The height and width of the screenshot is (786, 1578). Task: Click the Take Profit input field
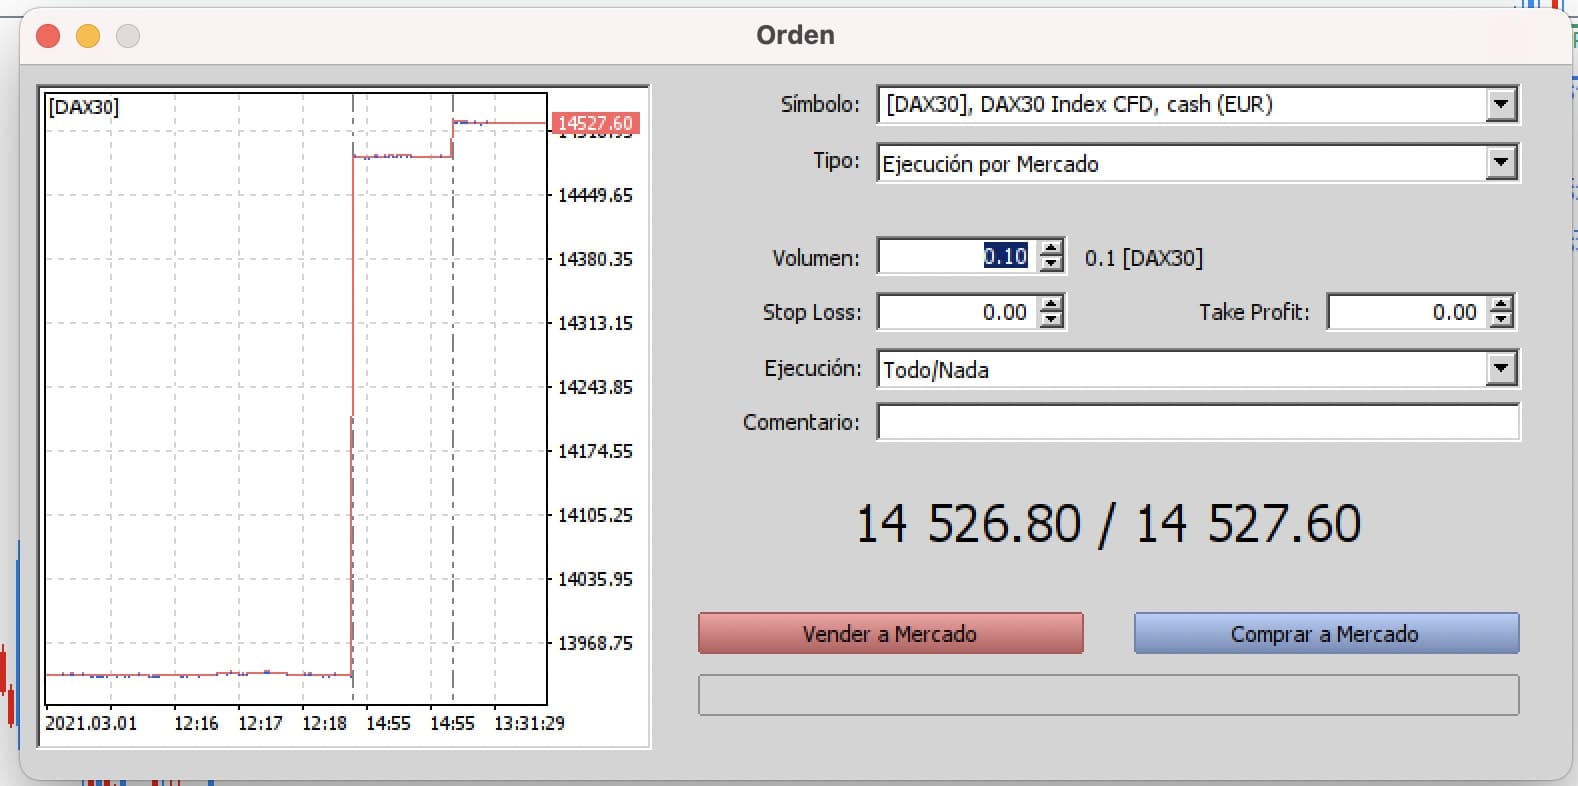(x=1408, y=312)
